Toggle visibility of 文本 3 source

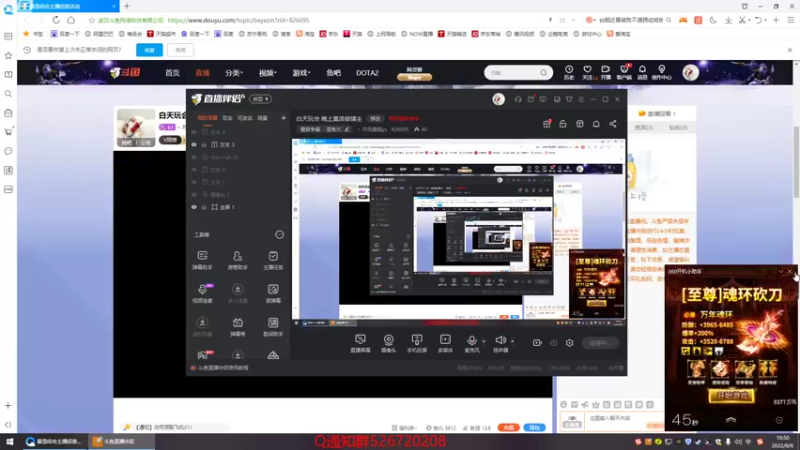[194, 145]
